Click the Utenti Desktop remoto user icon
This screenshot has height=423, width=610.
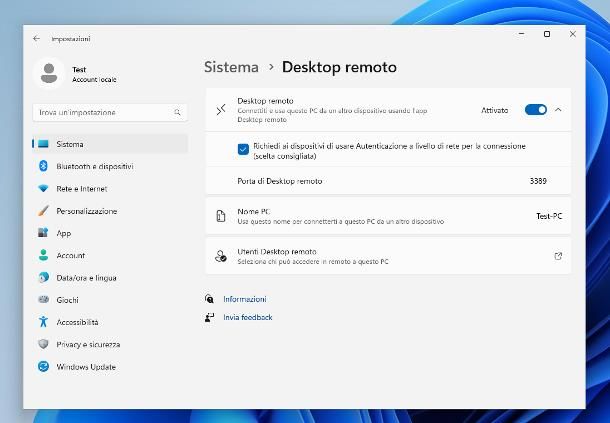[x=221, y=256]
